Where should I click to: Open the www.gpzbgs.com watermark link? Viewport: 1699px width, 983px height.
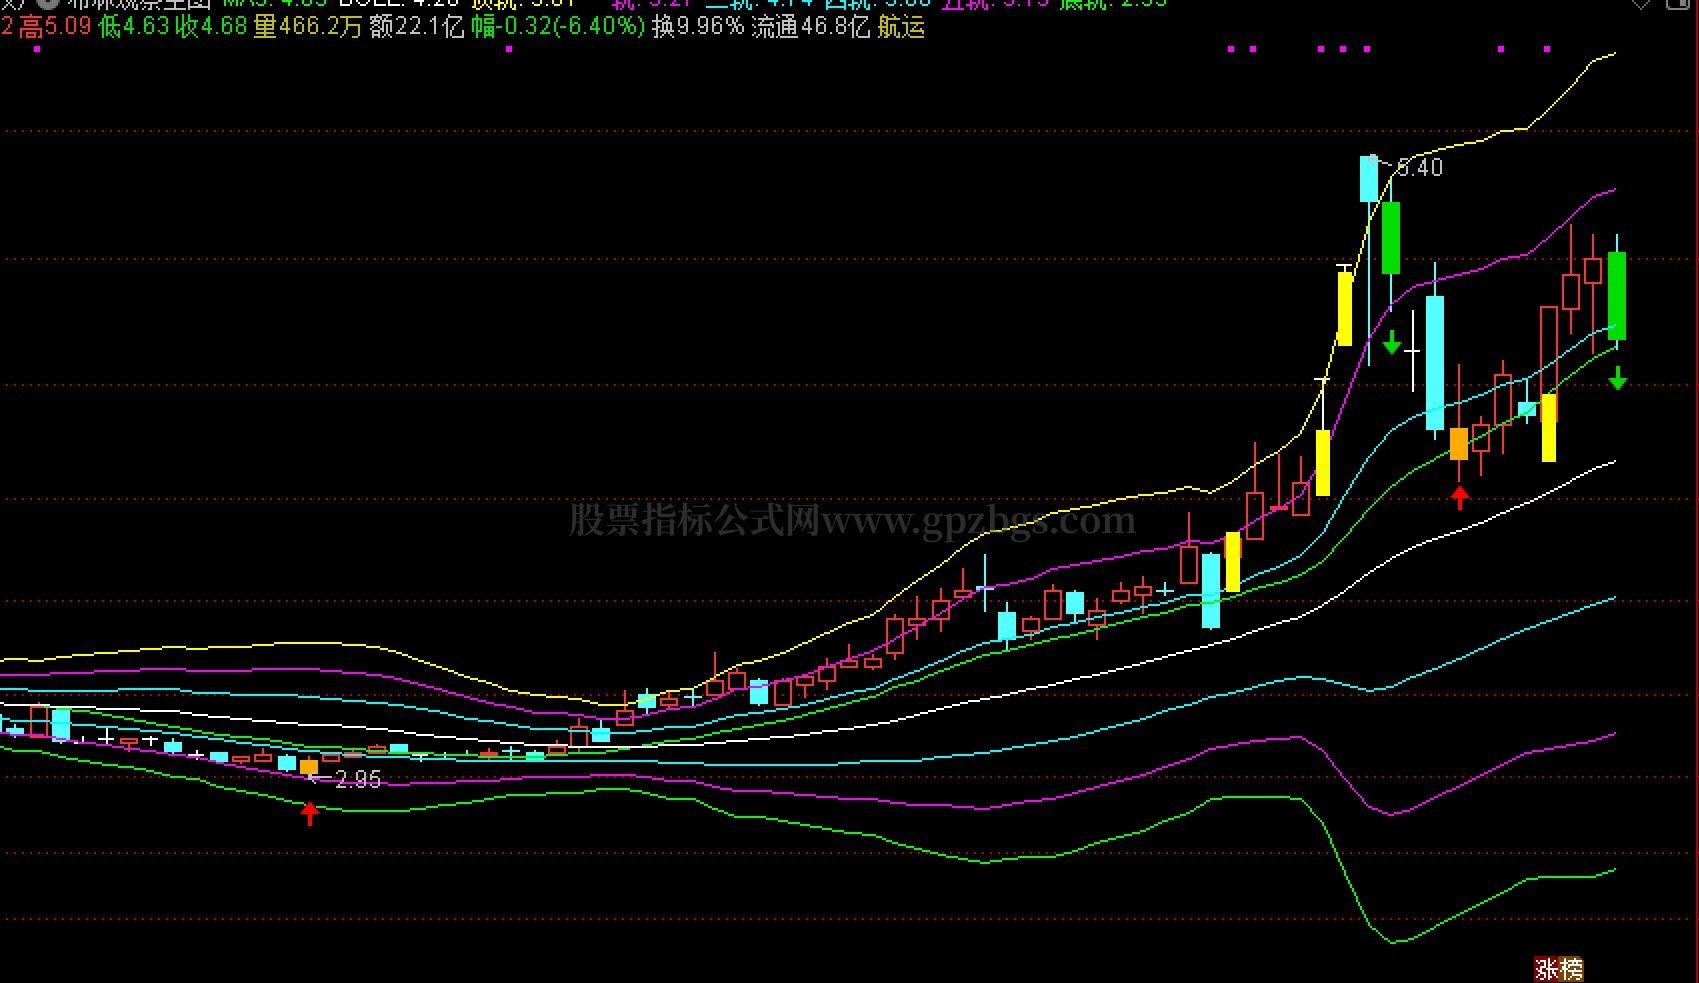[x=978, y=520]
